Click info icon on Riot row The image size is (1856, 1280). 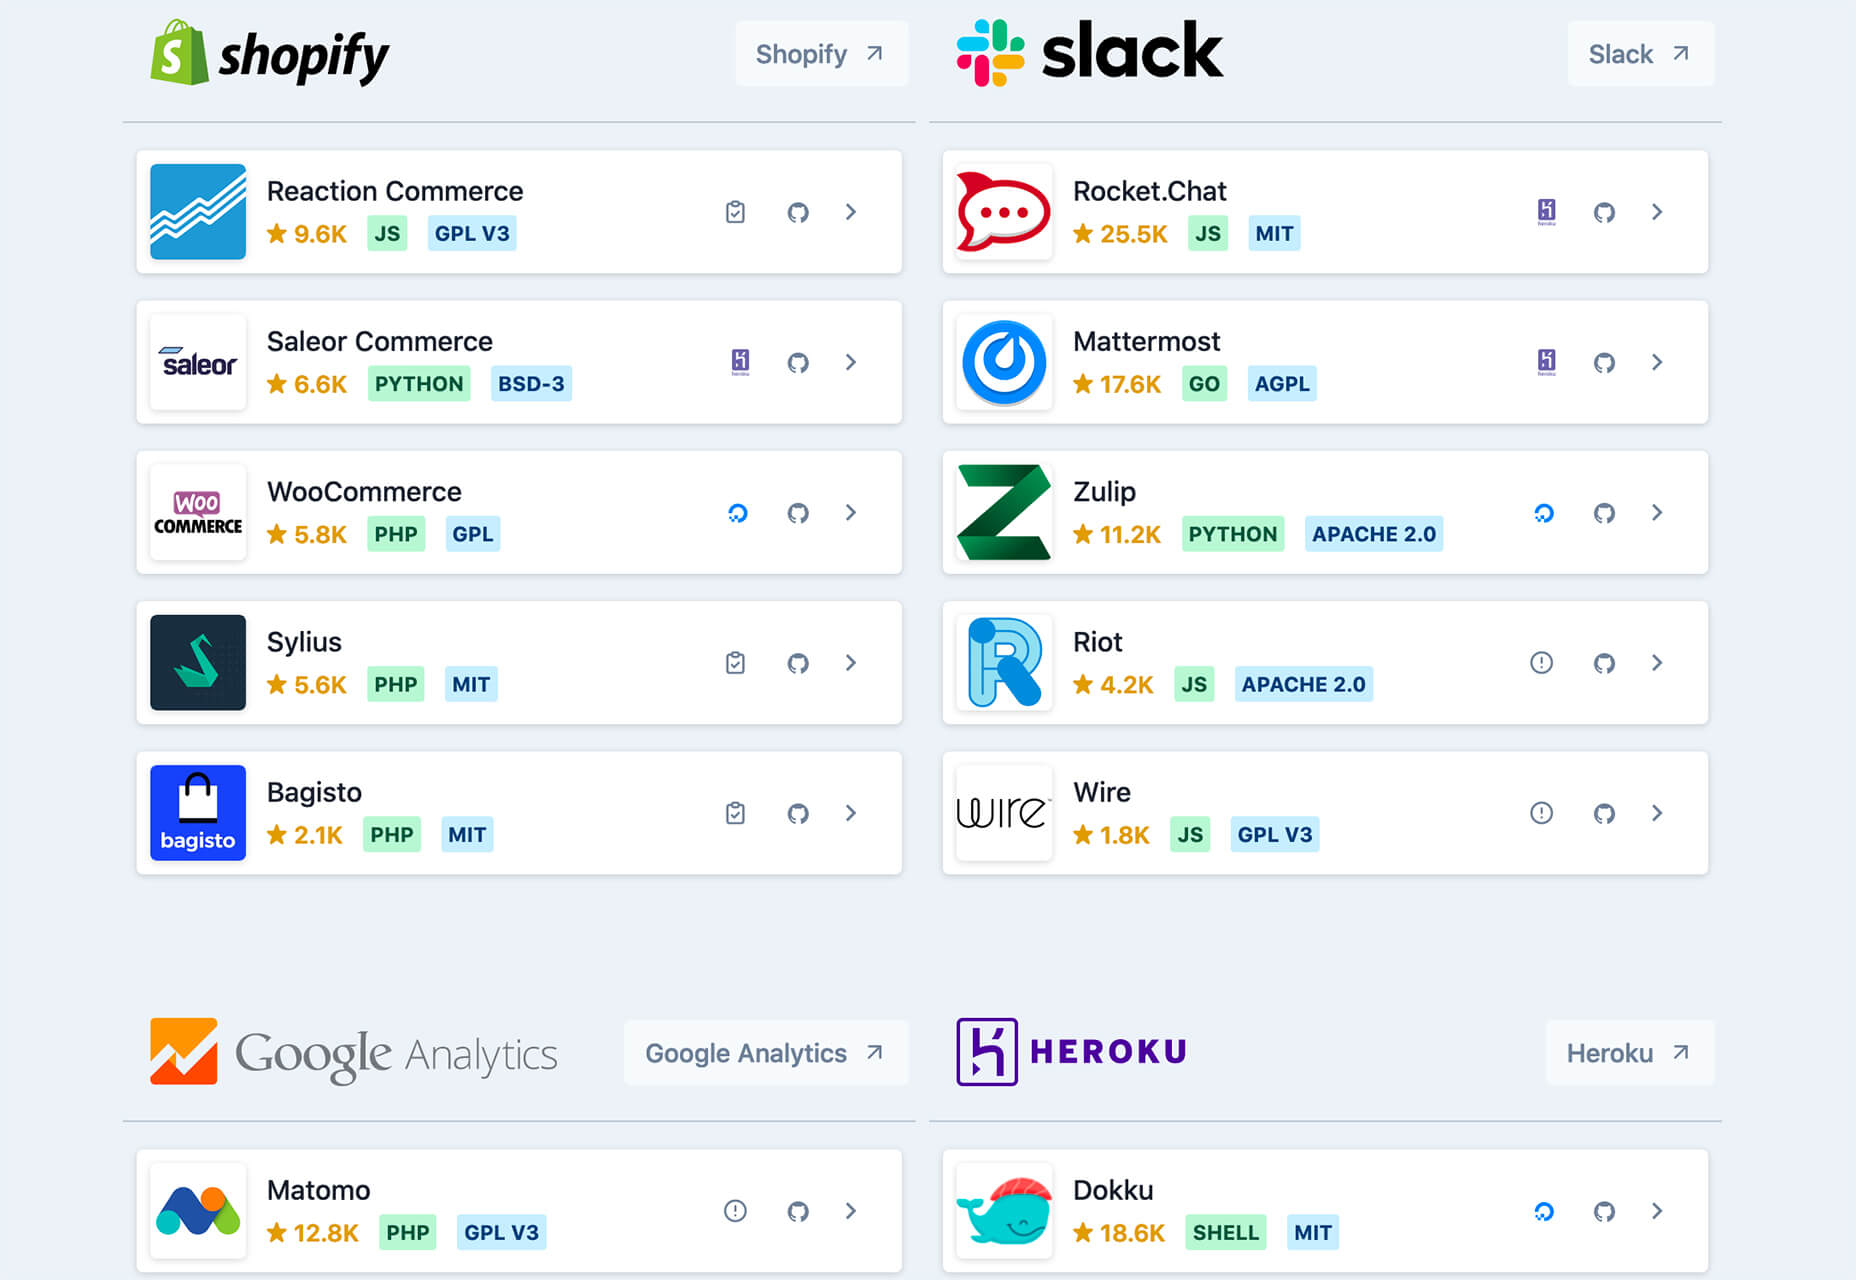pos(1541,663)
